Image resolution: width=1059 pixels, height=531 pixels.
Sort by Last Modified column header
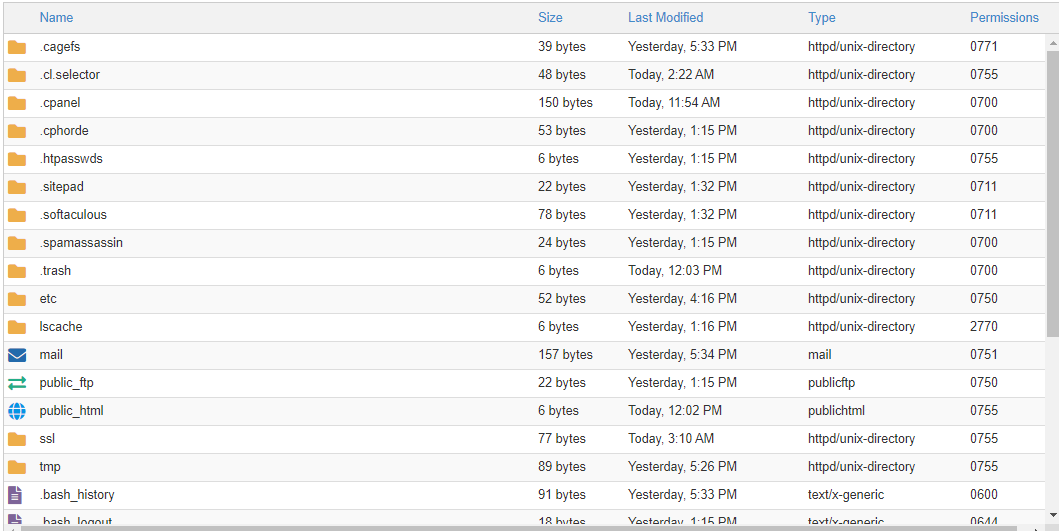coord(665,18)
